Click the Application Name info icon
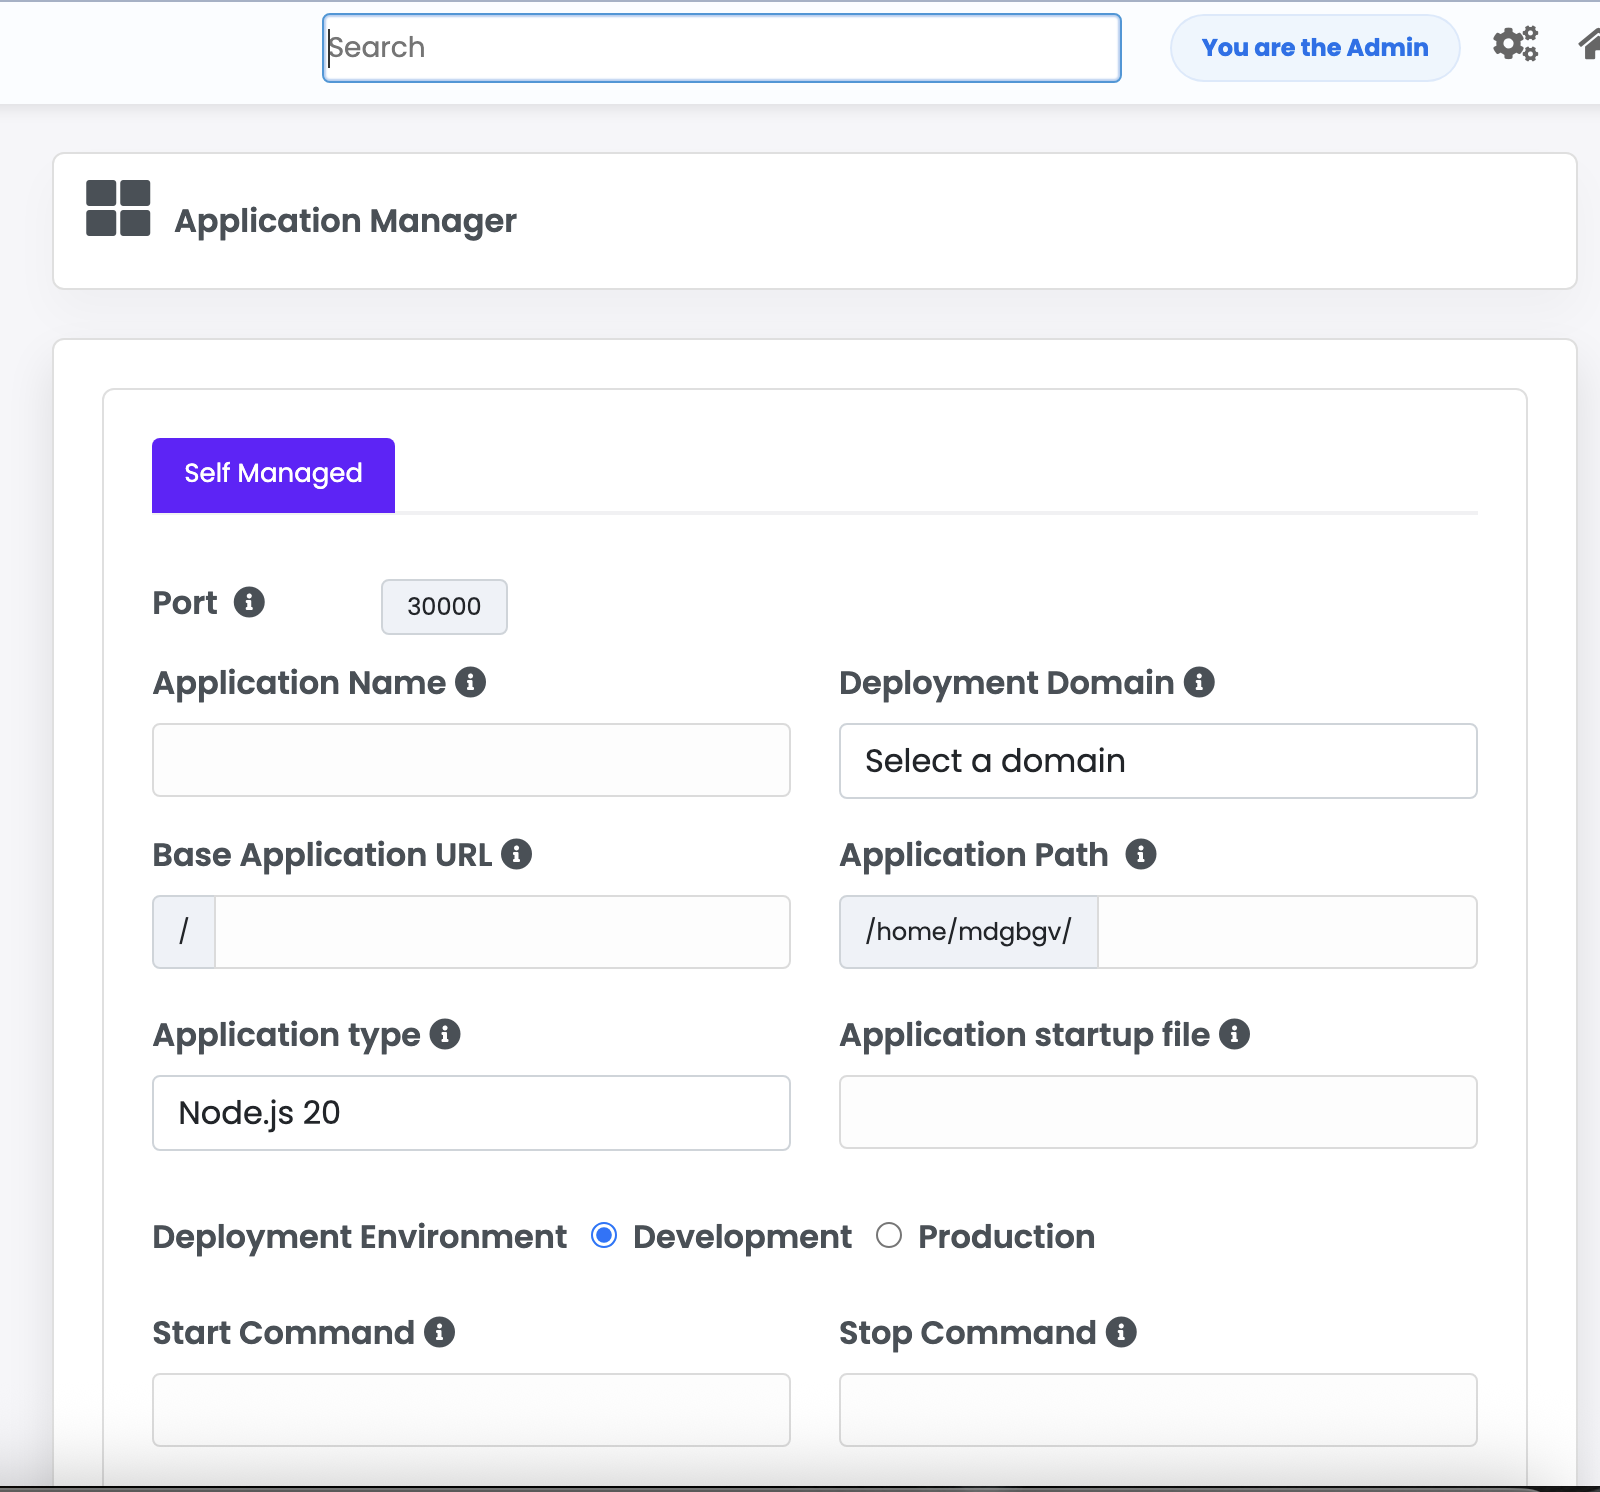The image size is (1600, 1492). click(x=470, y=682)
